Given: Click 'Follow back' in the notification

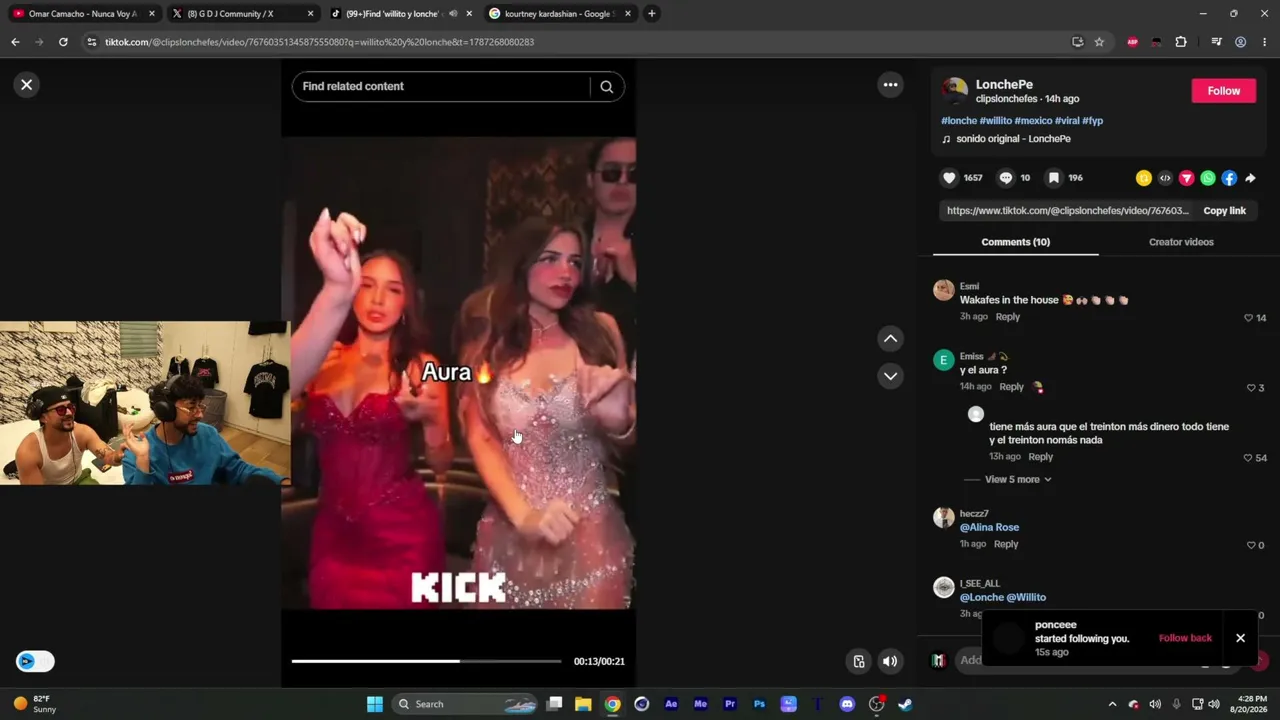Looking at the screenshot, I should [1185, 638].
